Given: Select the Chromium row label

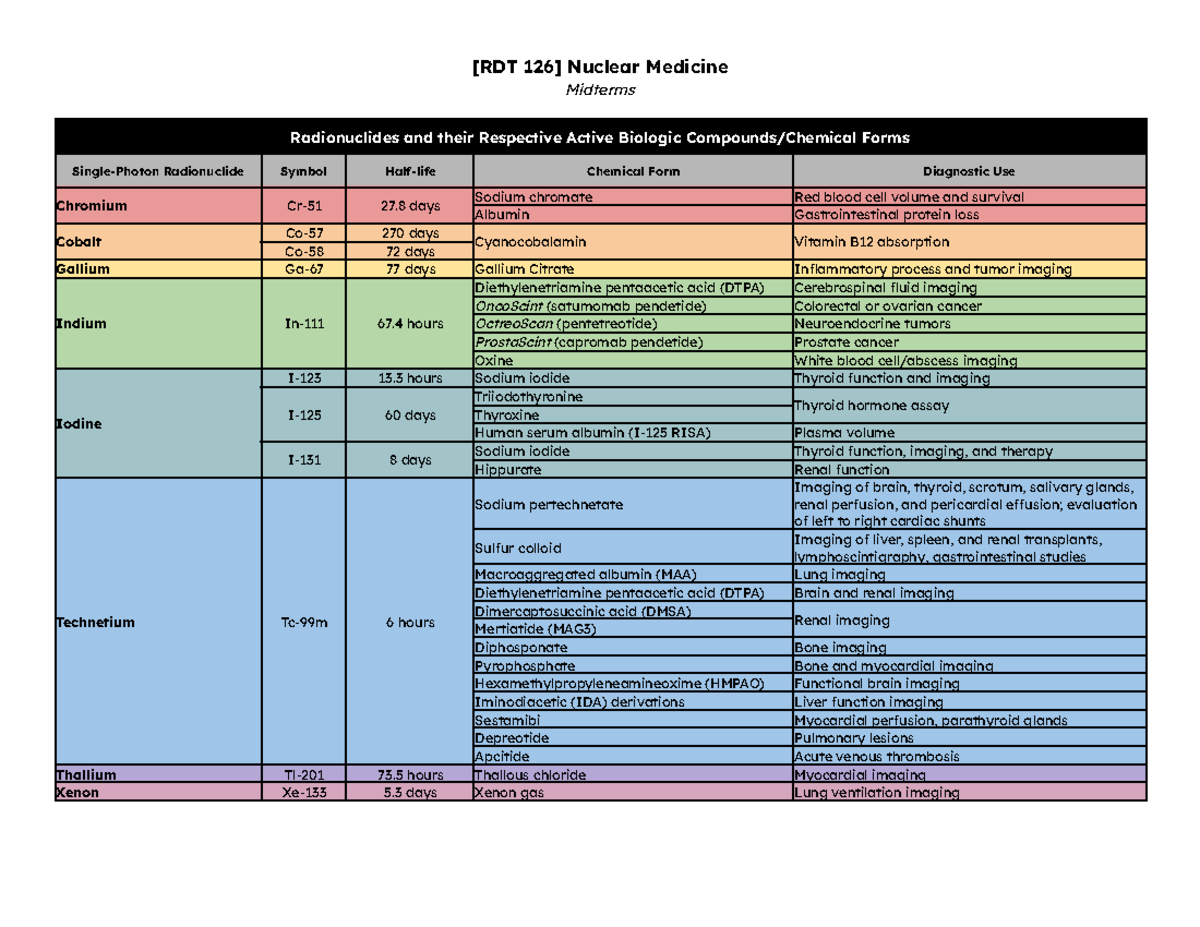Looking at the screenshot, I should click(90, 205).
